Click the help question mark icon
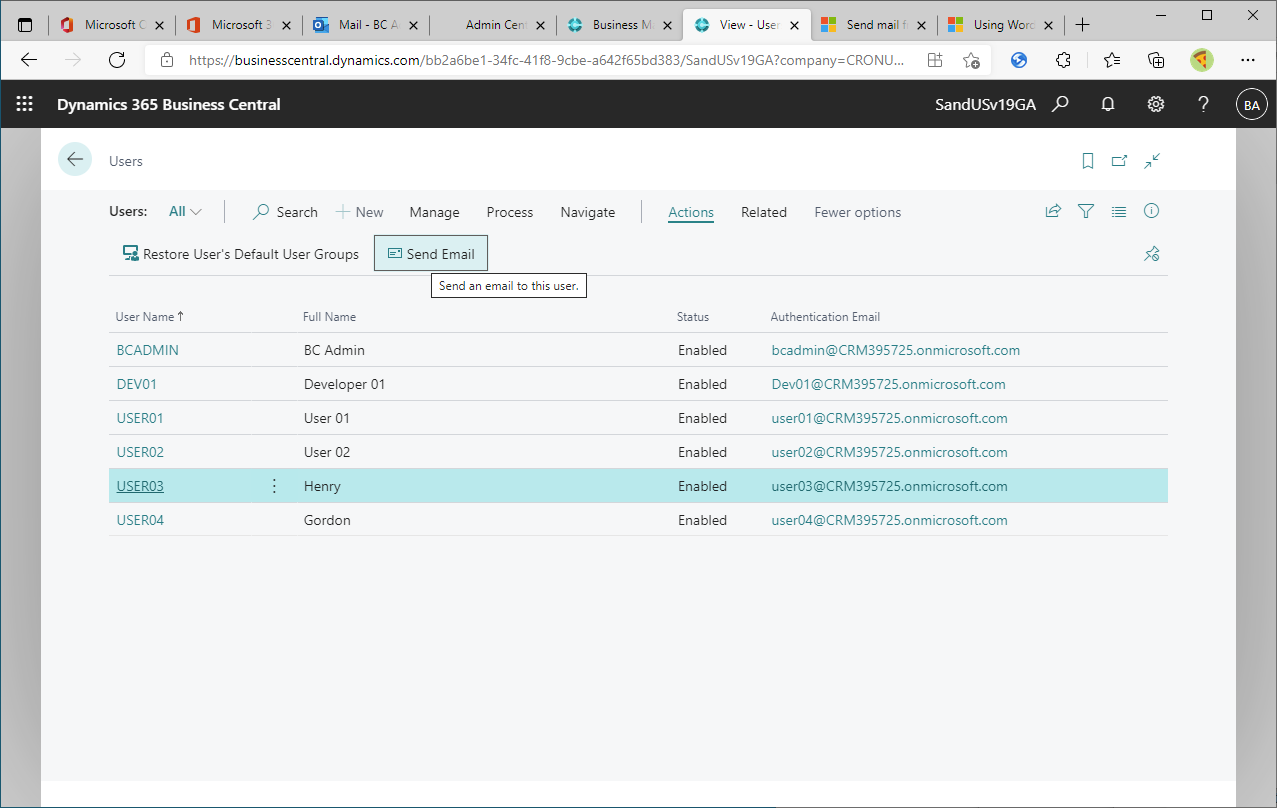1277x808 pixels. point(1204,104)
